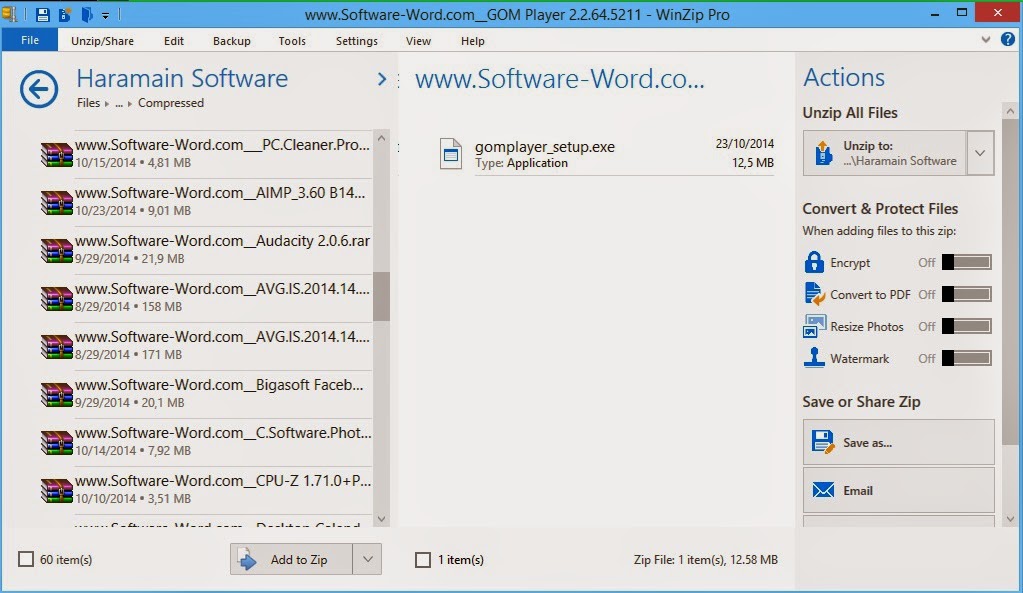Click the file list scroll up arrow
Image resolution: width=1023 pixels, height=593 pixels.
point(382,138)
